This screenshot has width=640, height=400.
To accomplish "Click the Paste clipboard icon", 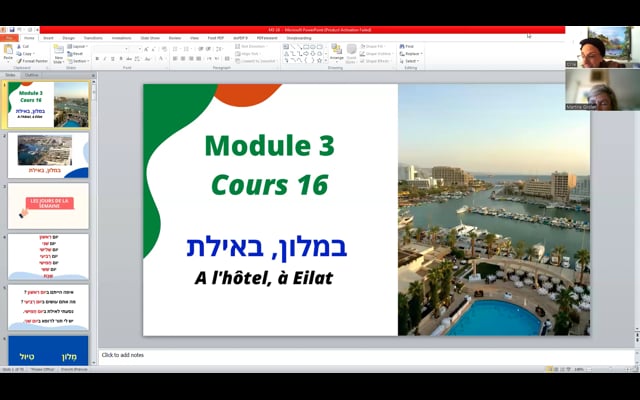I will 8,49.
